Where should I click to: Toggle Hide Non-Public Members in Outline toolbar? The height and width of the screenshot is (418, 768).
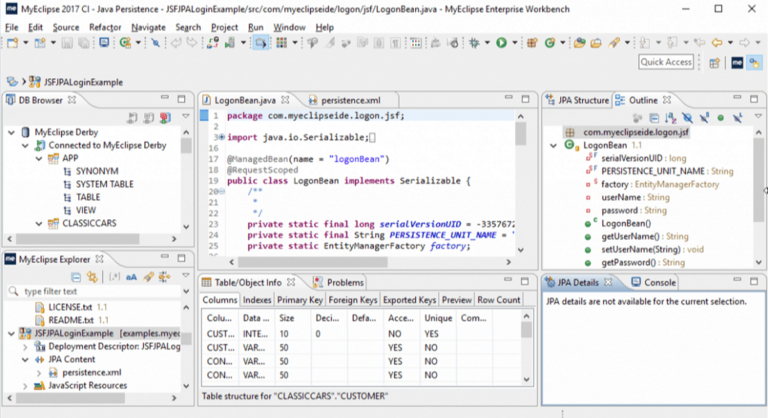point(720,118)
